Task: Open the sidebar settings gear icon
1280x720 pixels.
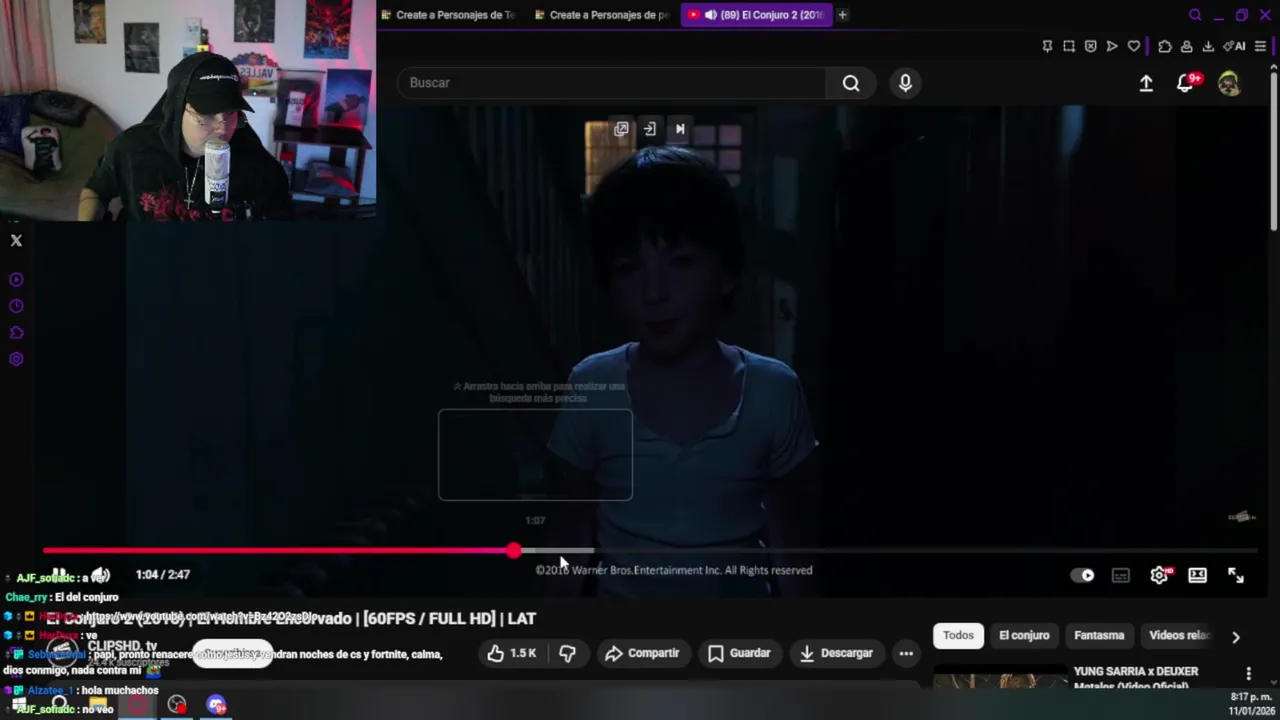Action: point(16,359)
